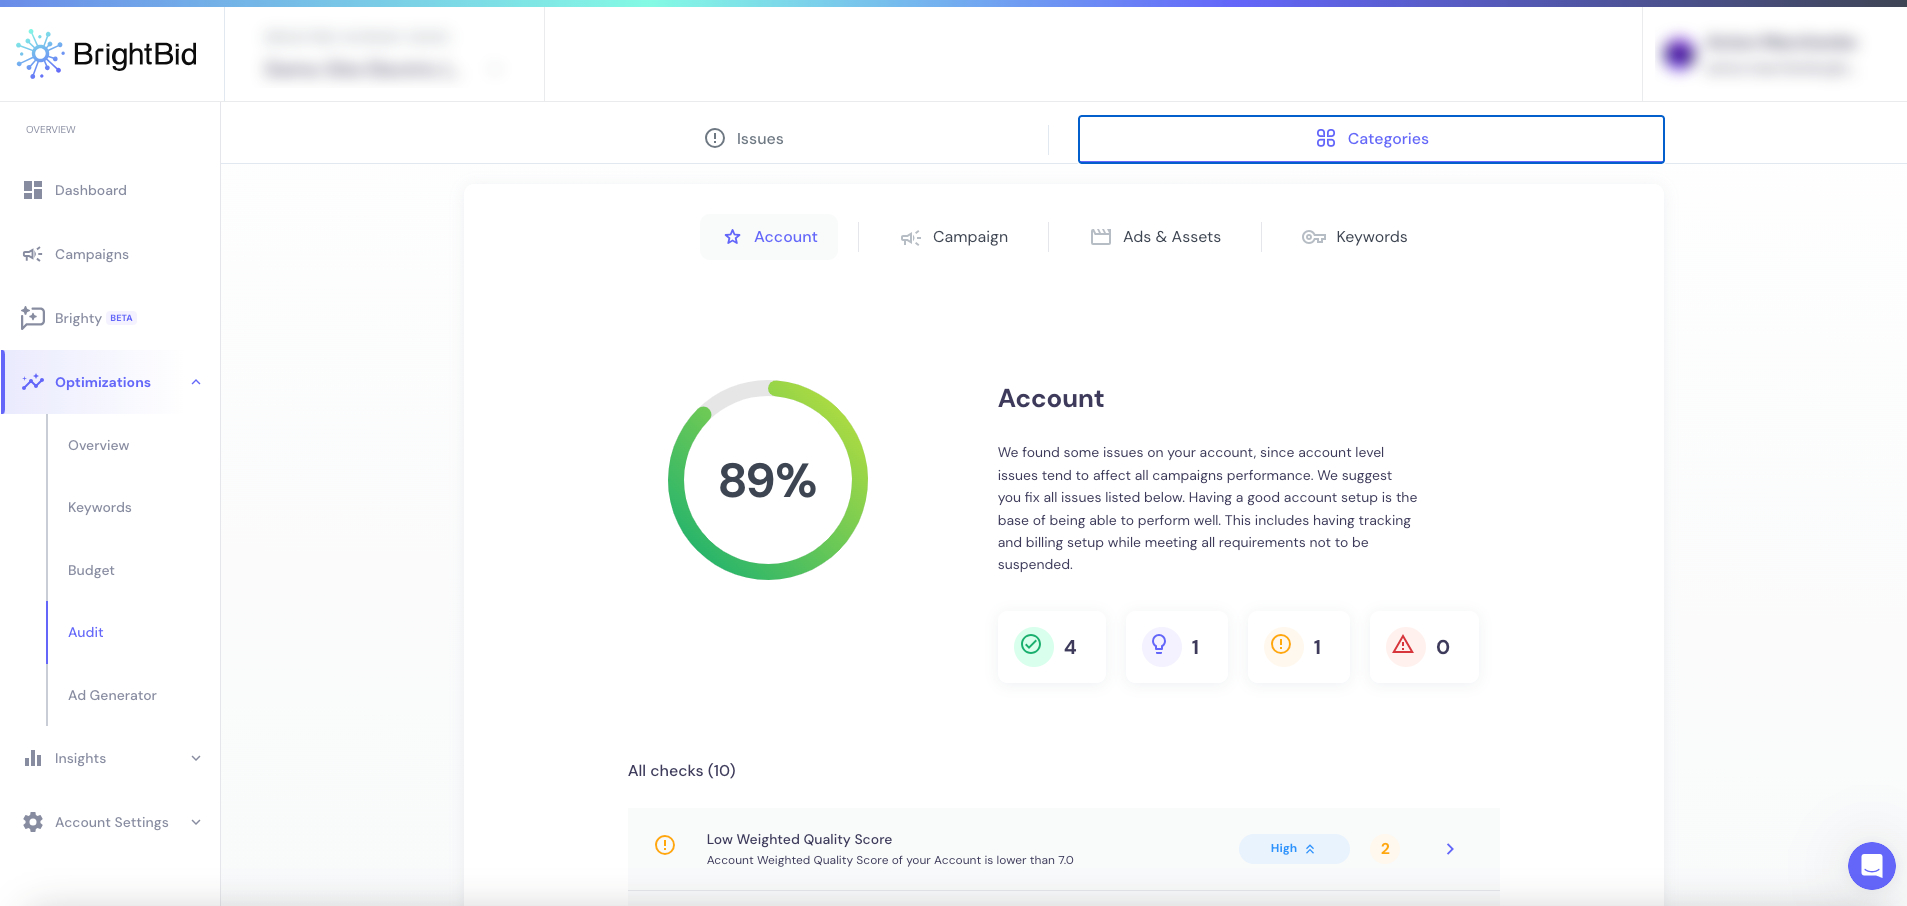Click the Account section heading
This screenshot has height=906, width=1907.
pyautogui.click(x=1051, y=398)
